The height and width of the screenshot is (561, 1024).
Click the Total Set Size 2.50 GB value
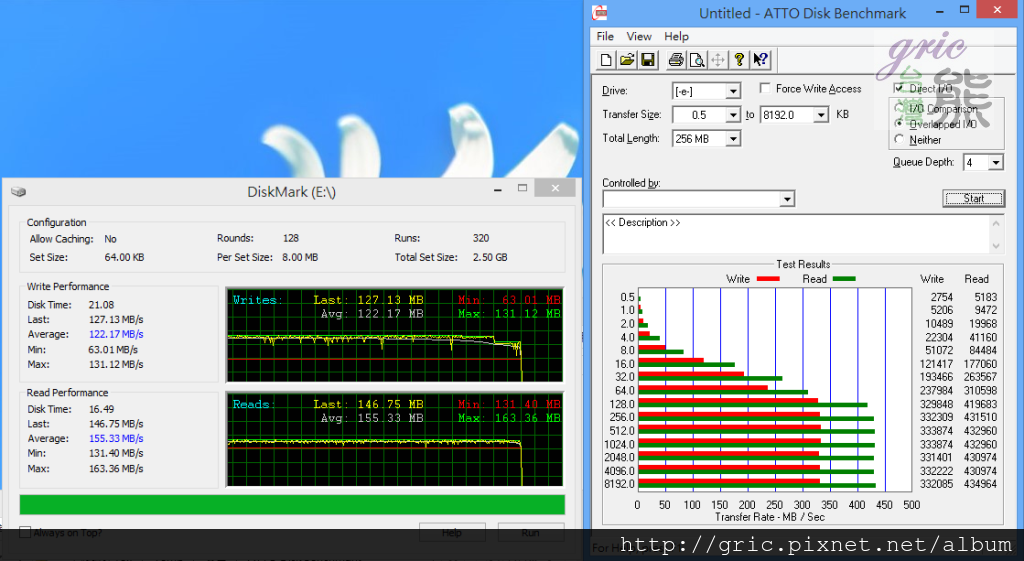pos(490,257)
